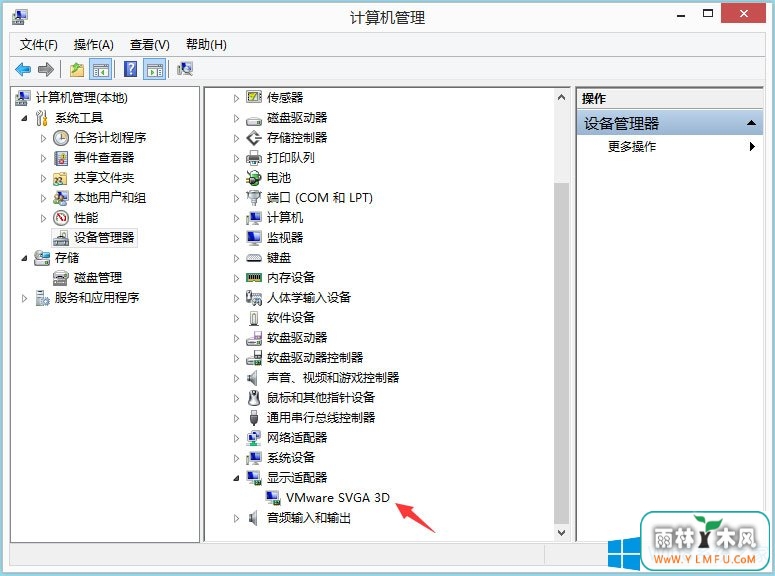
Task: Click the forward arrow toolbar icon
Action: 46,70
